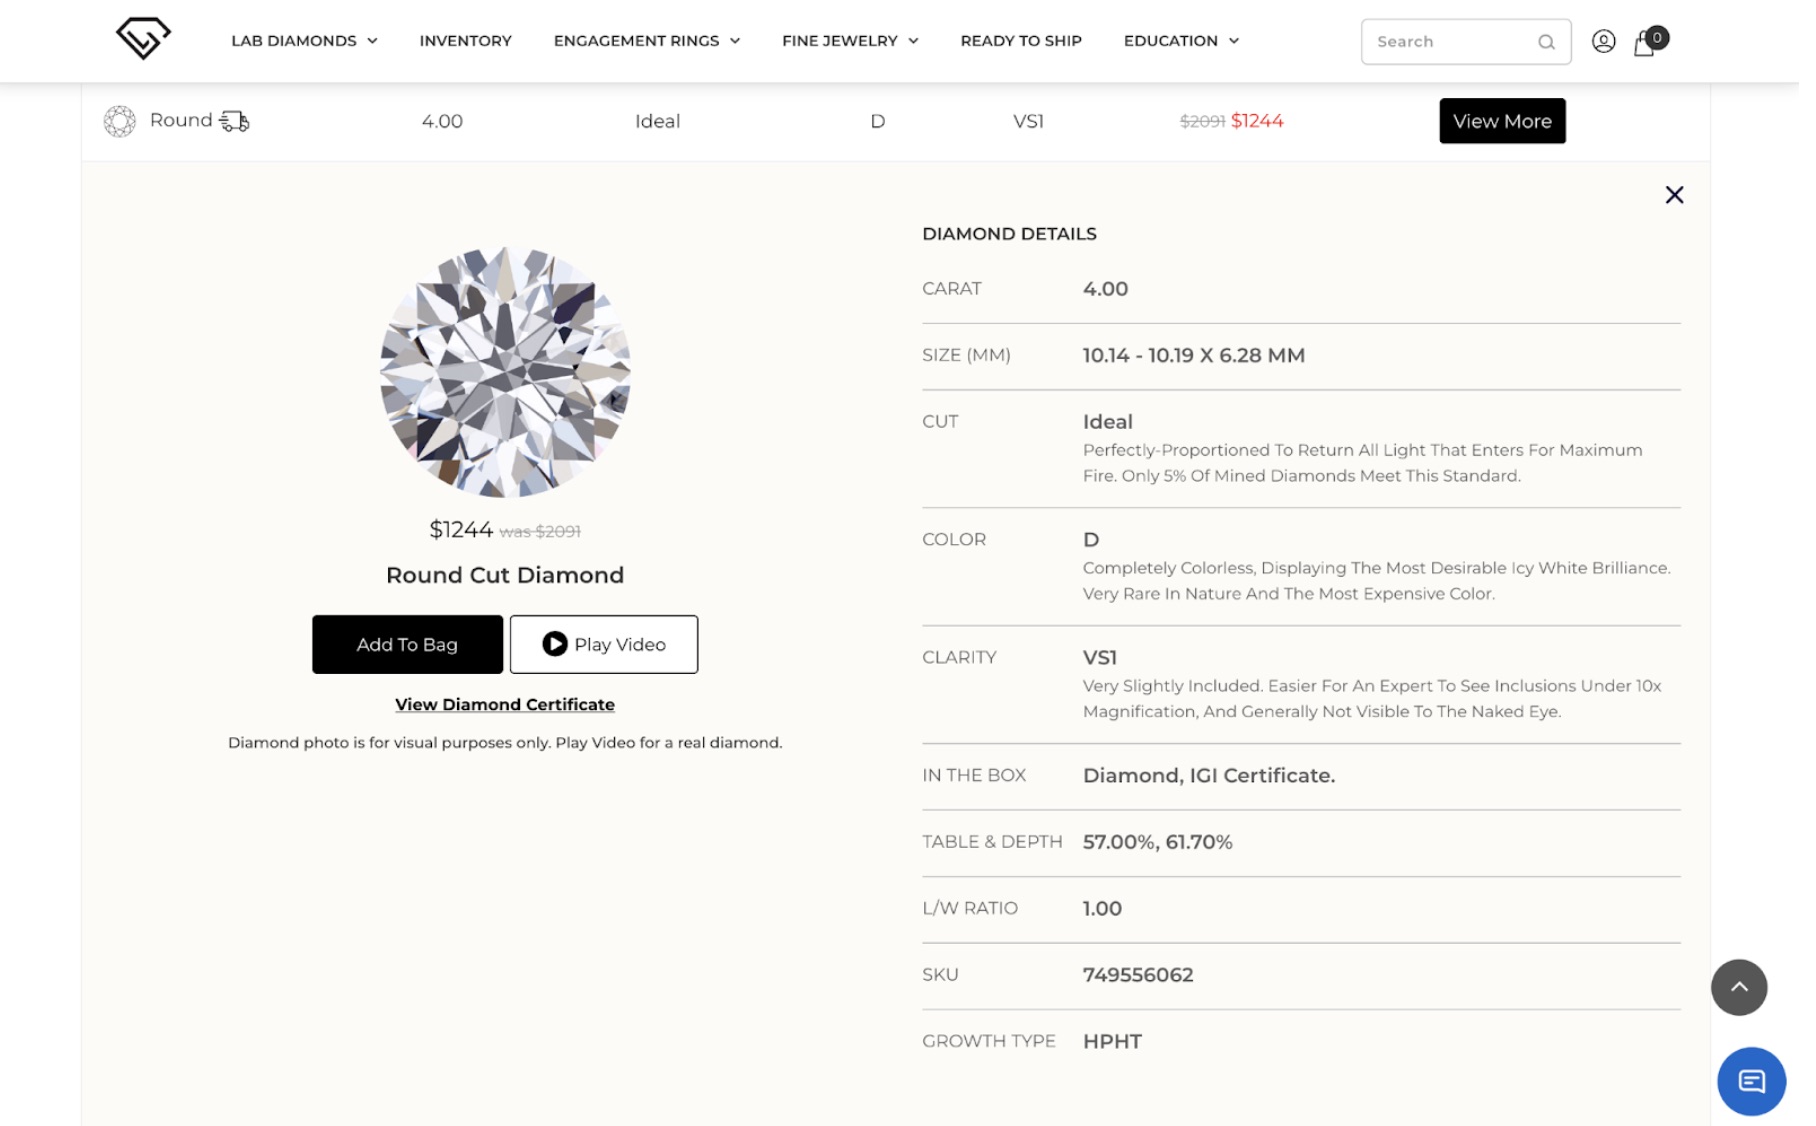Click the search magnifier icon
This screenshot has width=1816, height=1126.
pyautogui.click(x=1546, y=42)
